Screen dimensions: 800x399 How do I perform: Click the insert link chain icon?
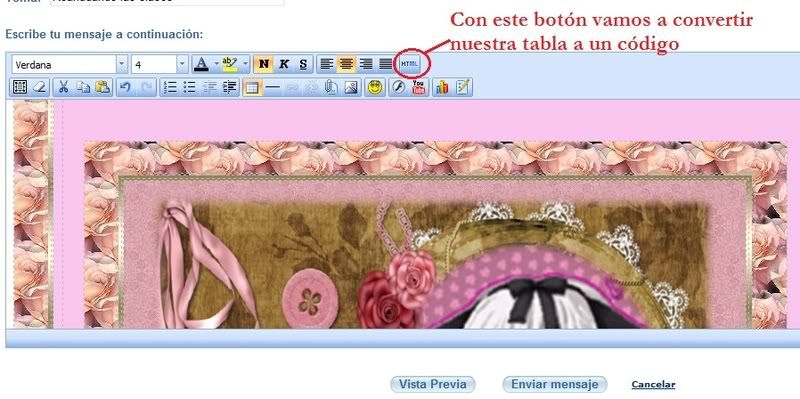[x=292, y=87]
